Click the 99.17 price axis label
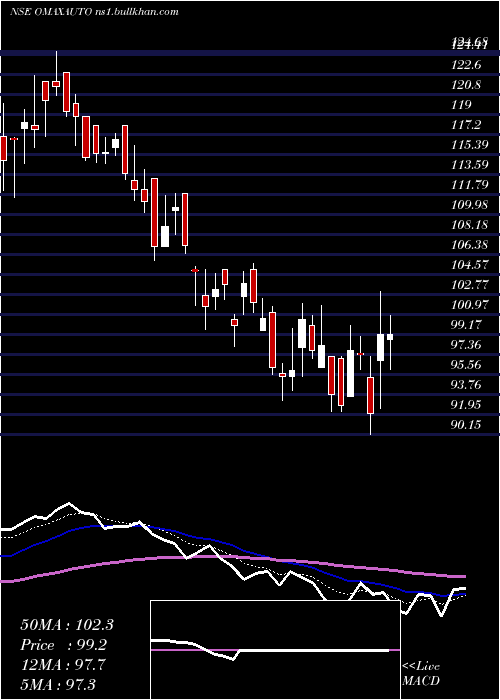This screenshot has width=500, height=700. [466, 325]
